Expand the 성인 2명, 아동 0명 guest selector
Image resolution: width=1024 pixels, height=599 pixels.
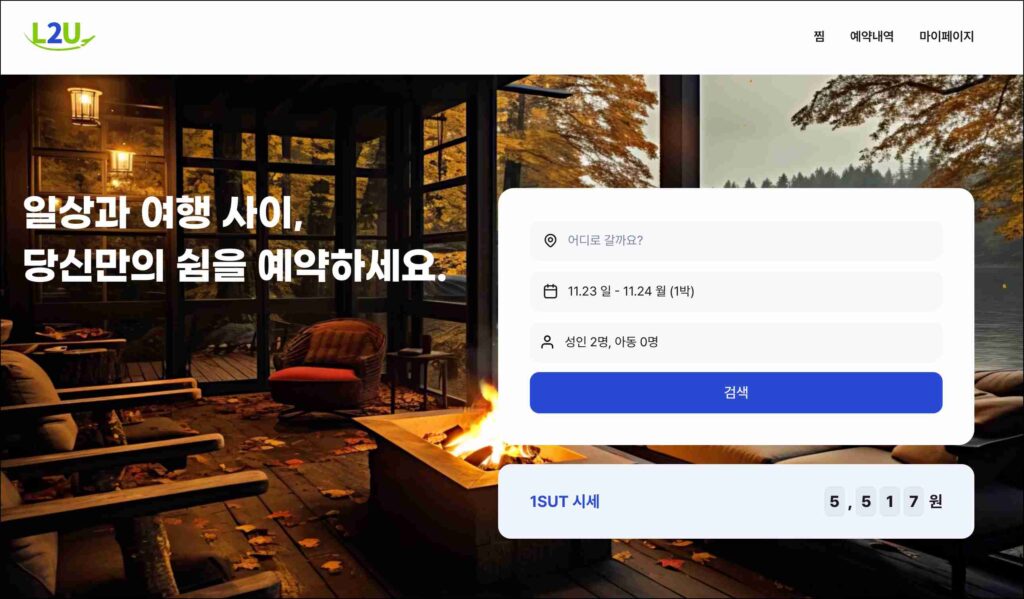pyautogui.click(x=736, y=342)
